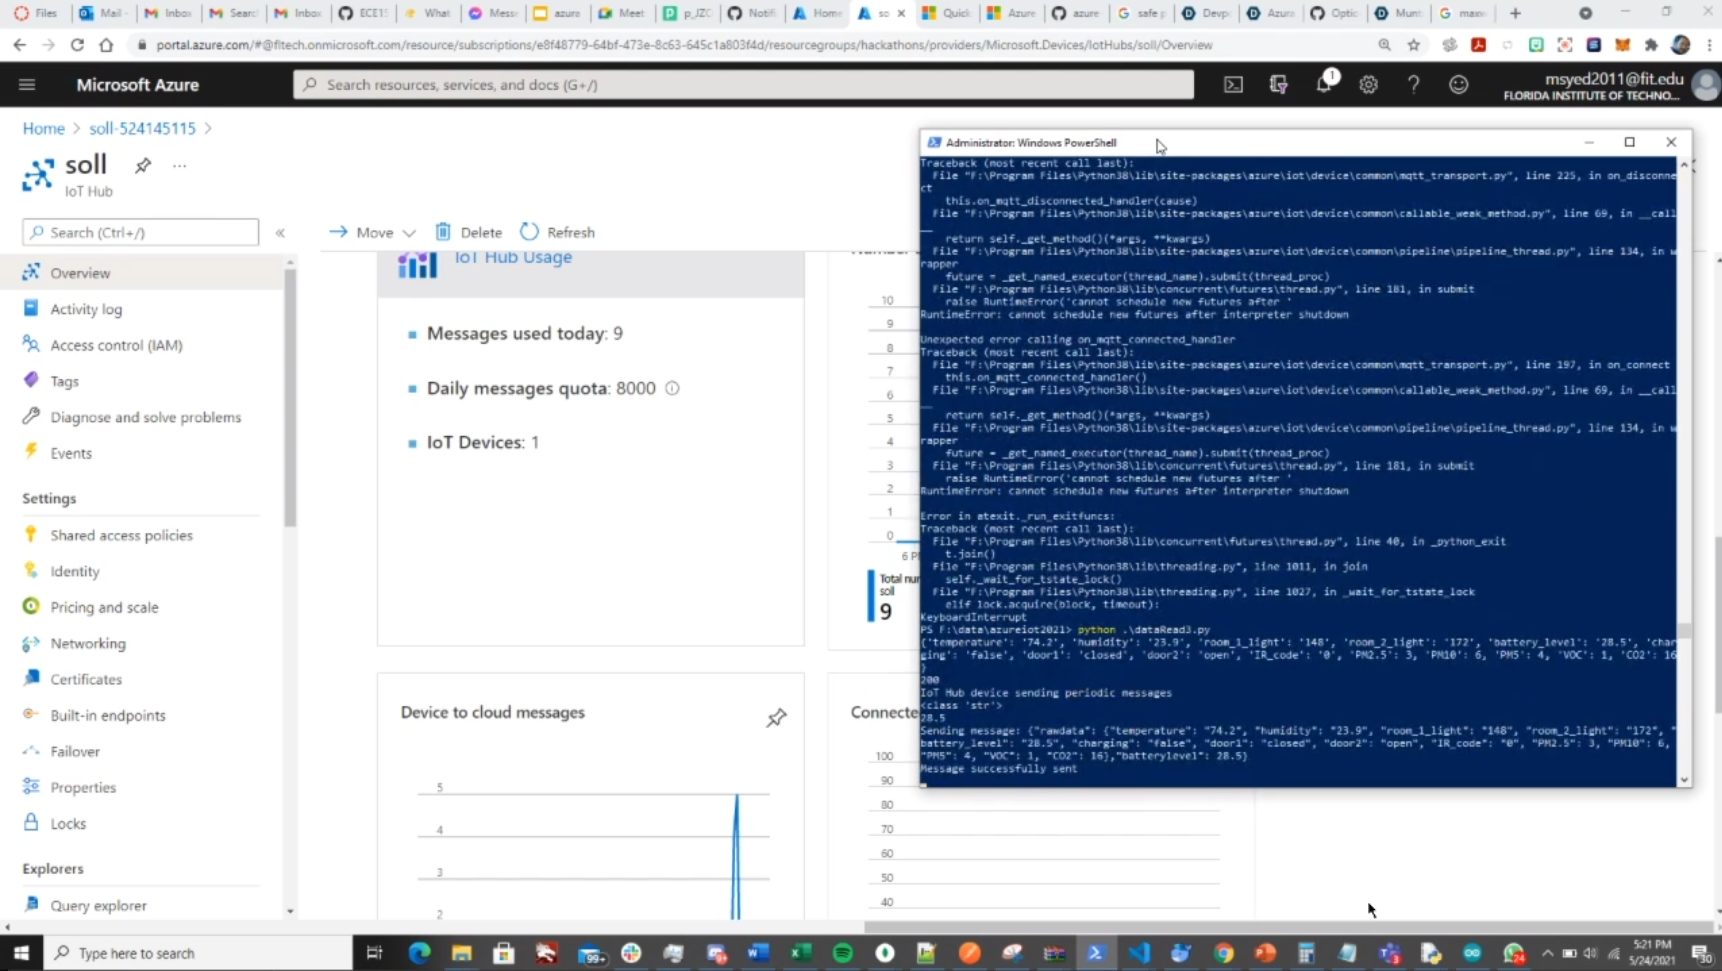The width and height of the screenshot is (1722, 971).
Task: Open the IoT Hub Usage link
Action: [513, 258]
